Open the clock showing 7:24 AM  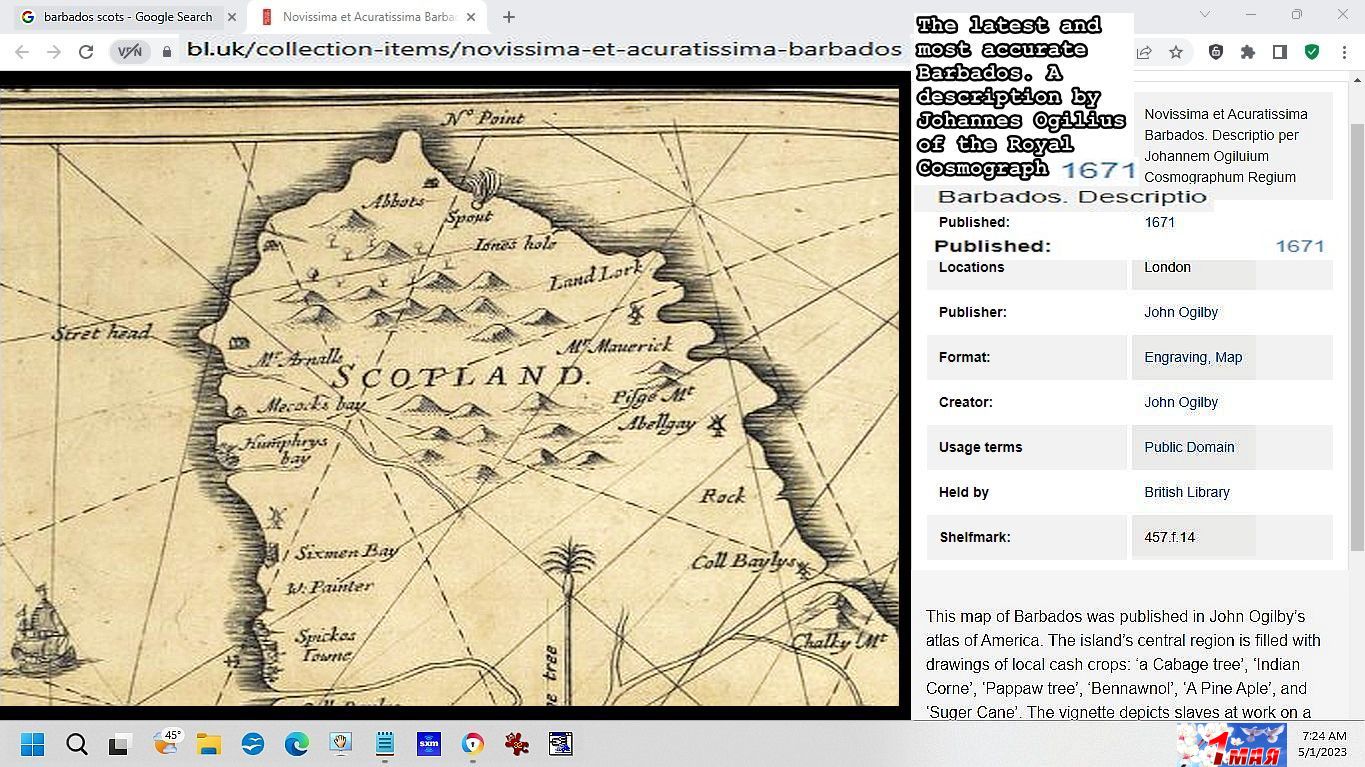pyautogui.click(x=1322, y=743)
